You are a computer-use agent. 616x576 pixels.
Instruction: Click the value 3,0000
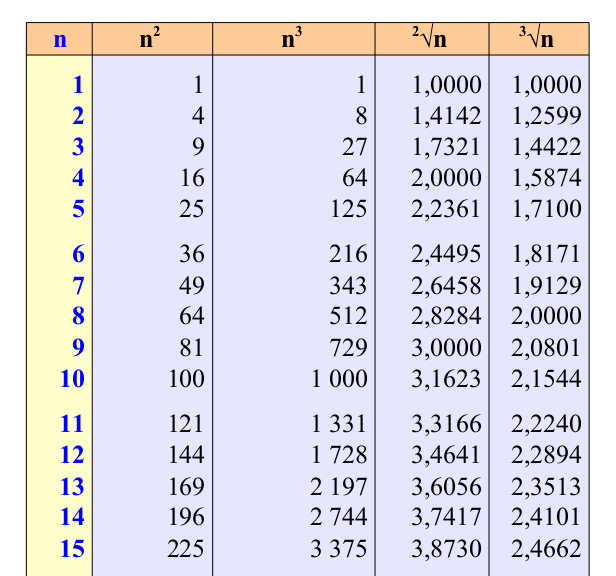tap(447, 348)
